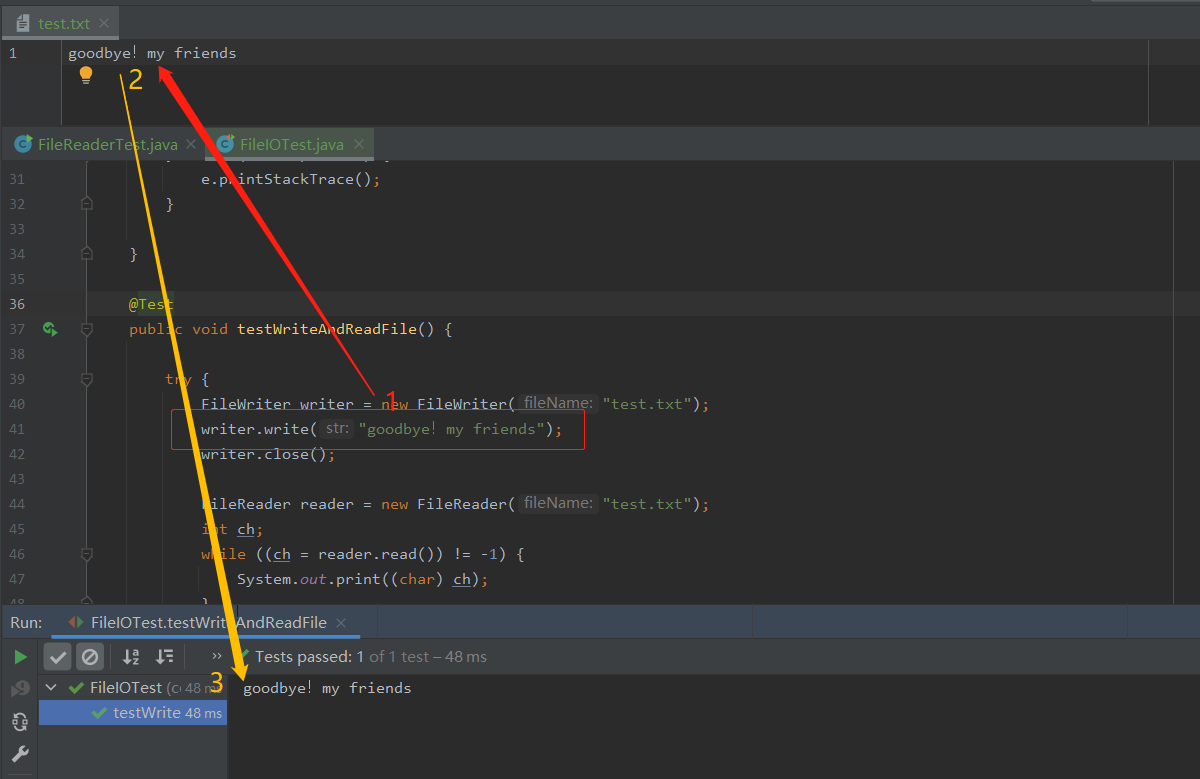Screen dimensions: 1200x779
Task: Collapse the FileIOTest node in test tree
Action: tap(50, 688)
